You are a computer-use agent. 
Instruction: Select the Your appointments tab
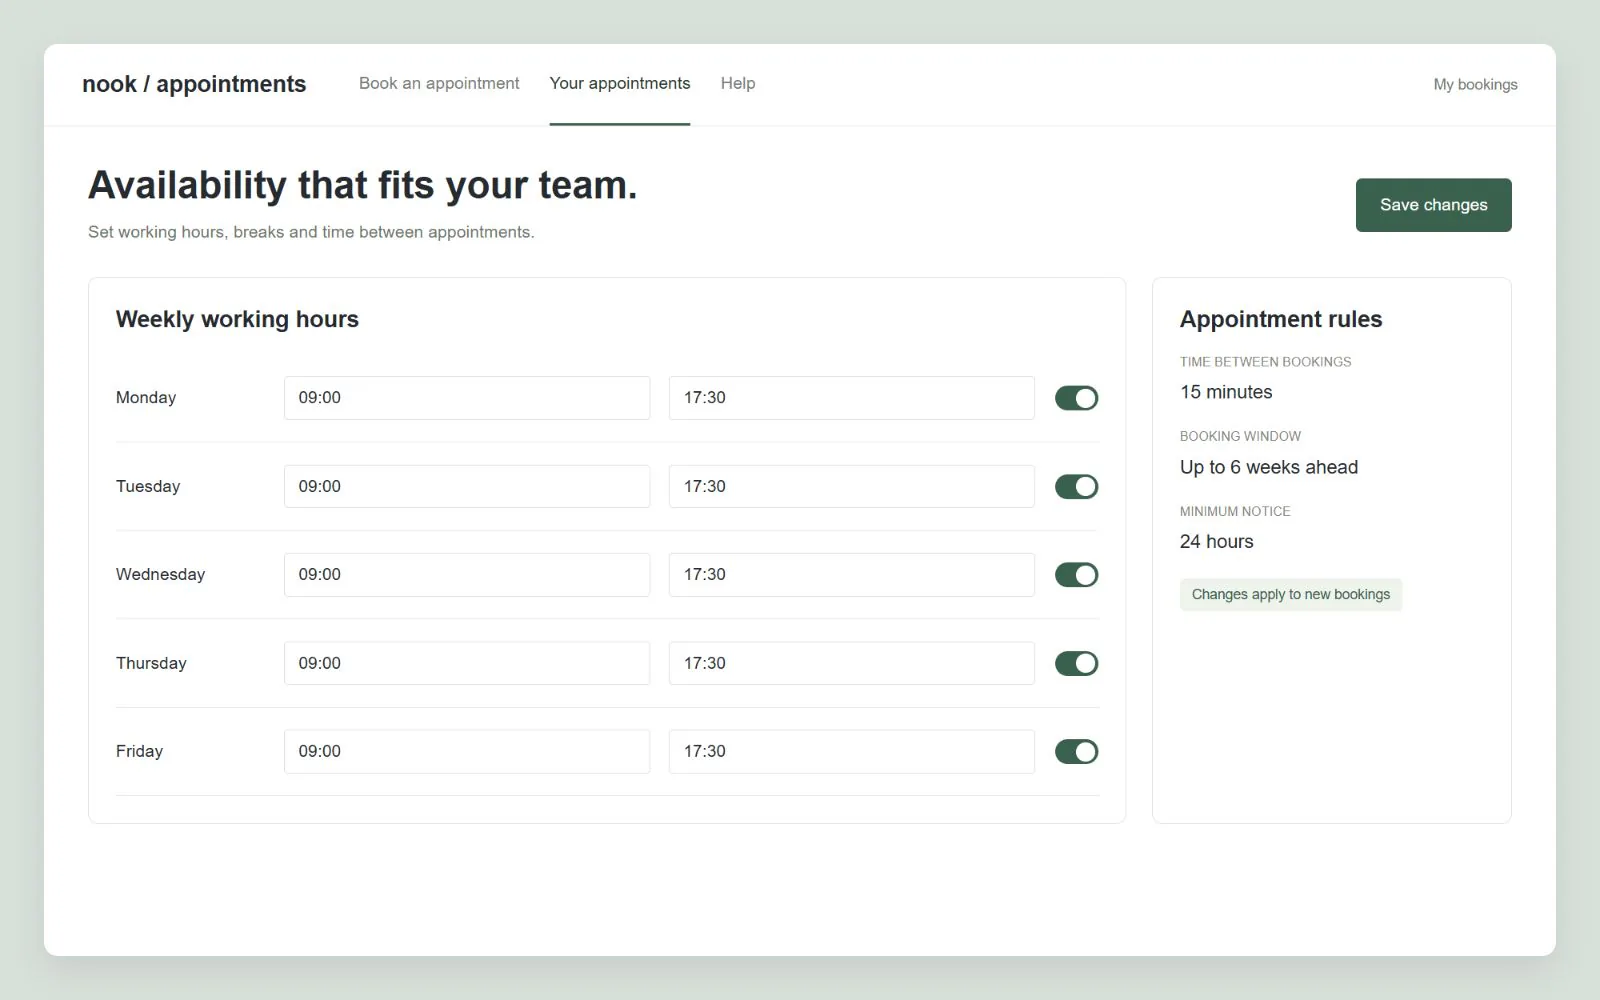(620, 84)
